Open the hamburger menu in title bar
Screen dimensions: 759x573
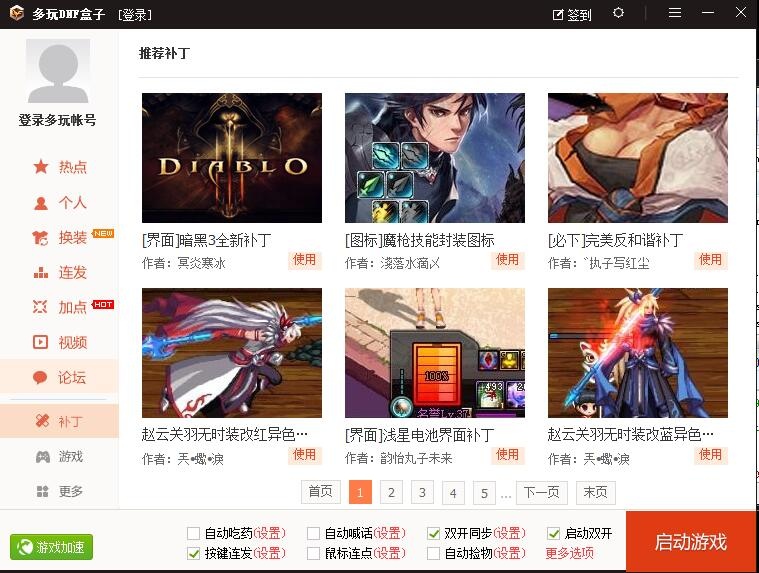[x=675, y=13]
